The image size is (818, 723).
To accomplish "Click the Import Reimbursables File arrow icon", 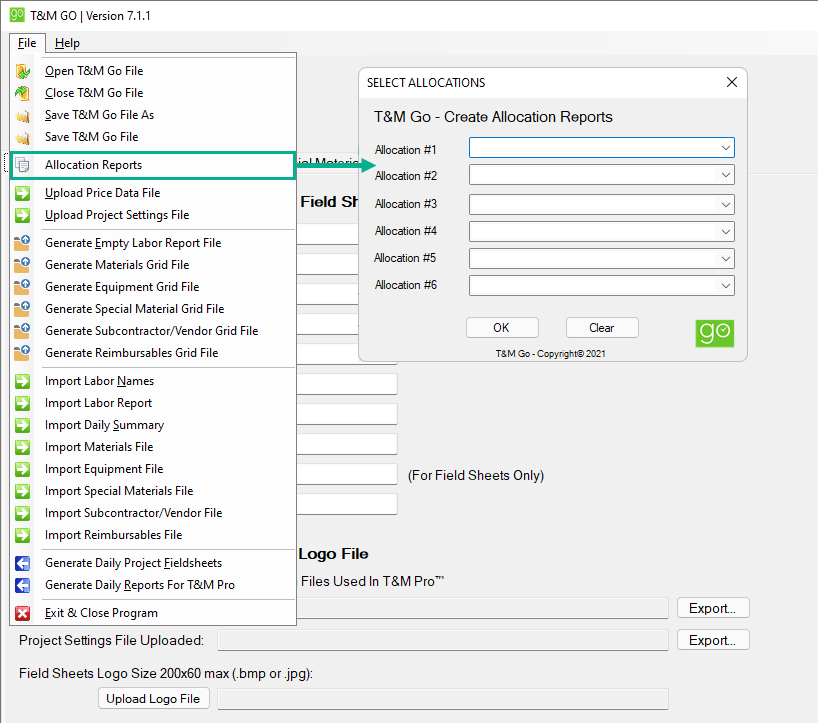I will click(22, 535).
